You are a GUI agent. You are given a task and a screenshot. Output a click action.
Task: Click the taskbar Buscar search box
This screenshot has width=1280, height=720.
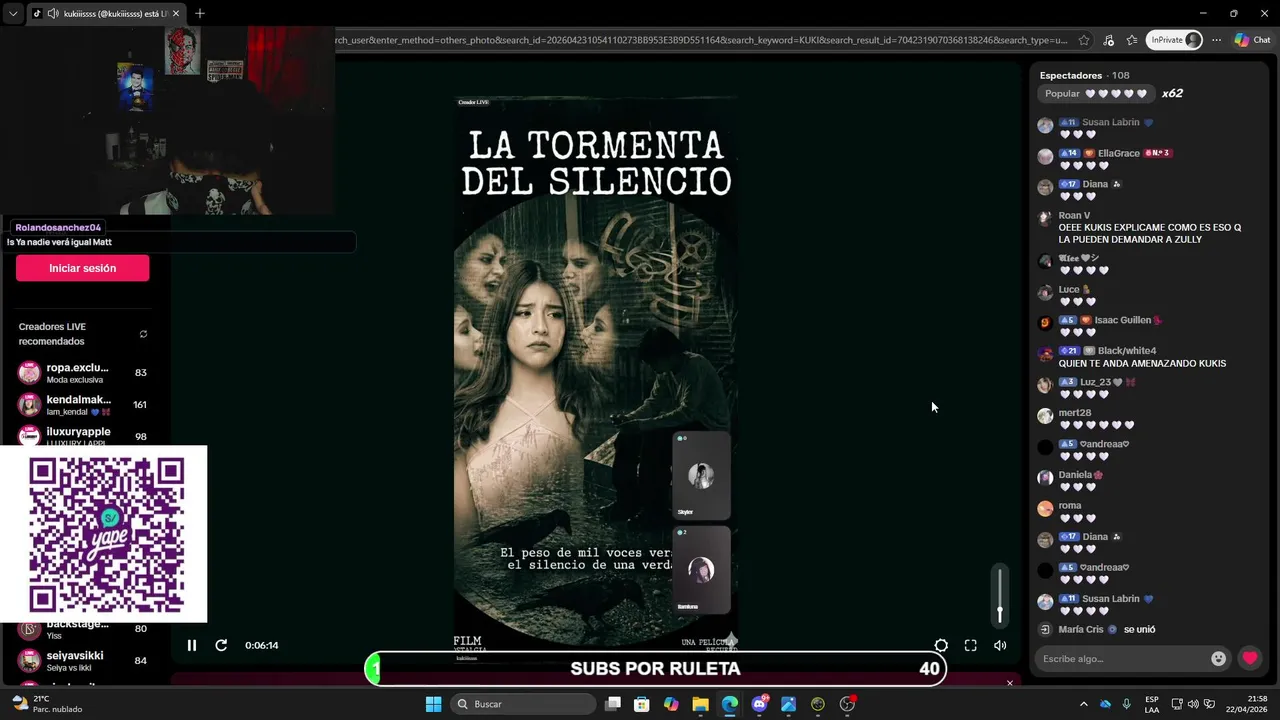click(x=521, y=704)
